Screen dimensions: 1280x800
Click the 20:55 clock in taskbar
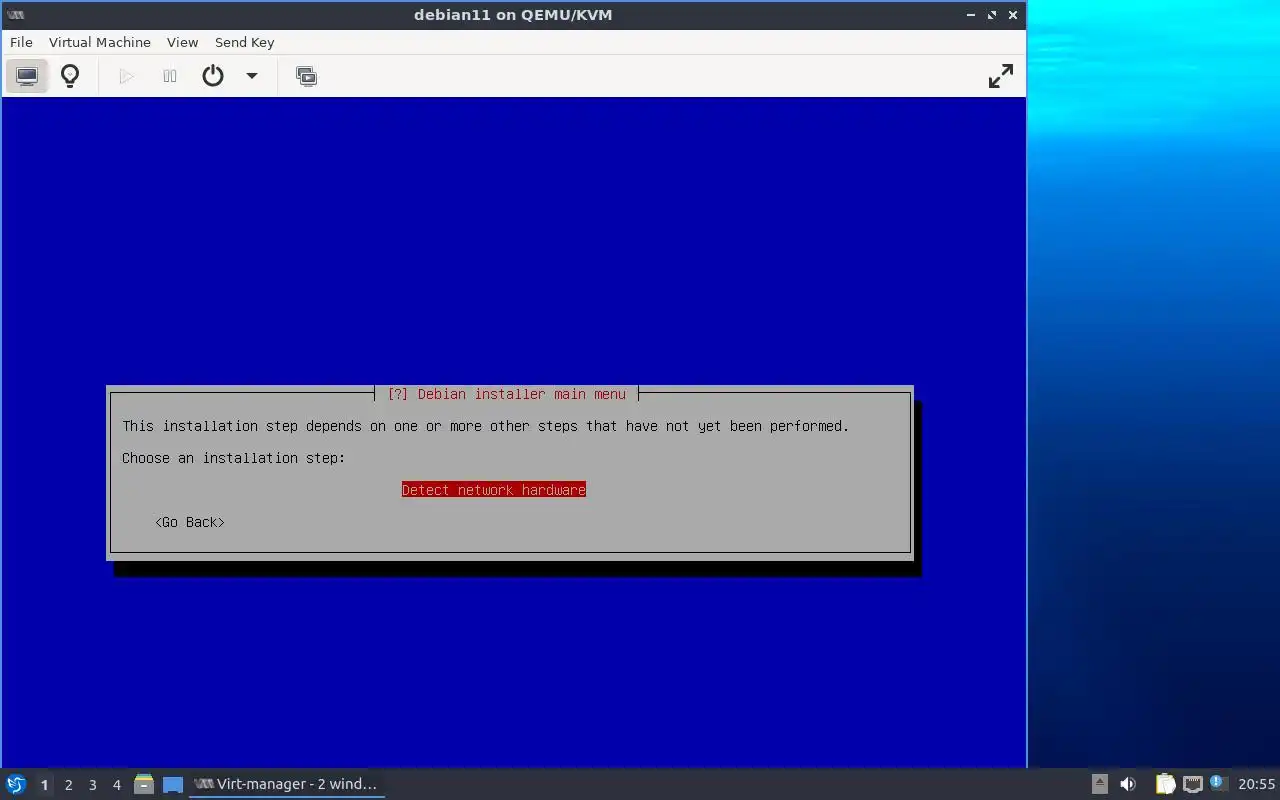1257,784
